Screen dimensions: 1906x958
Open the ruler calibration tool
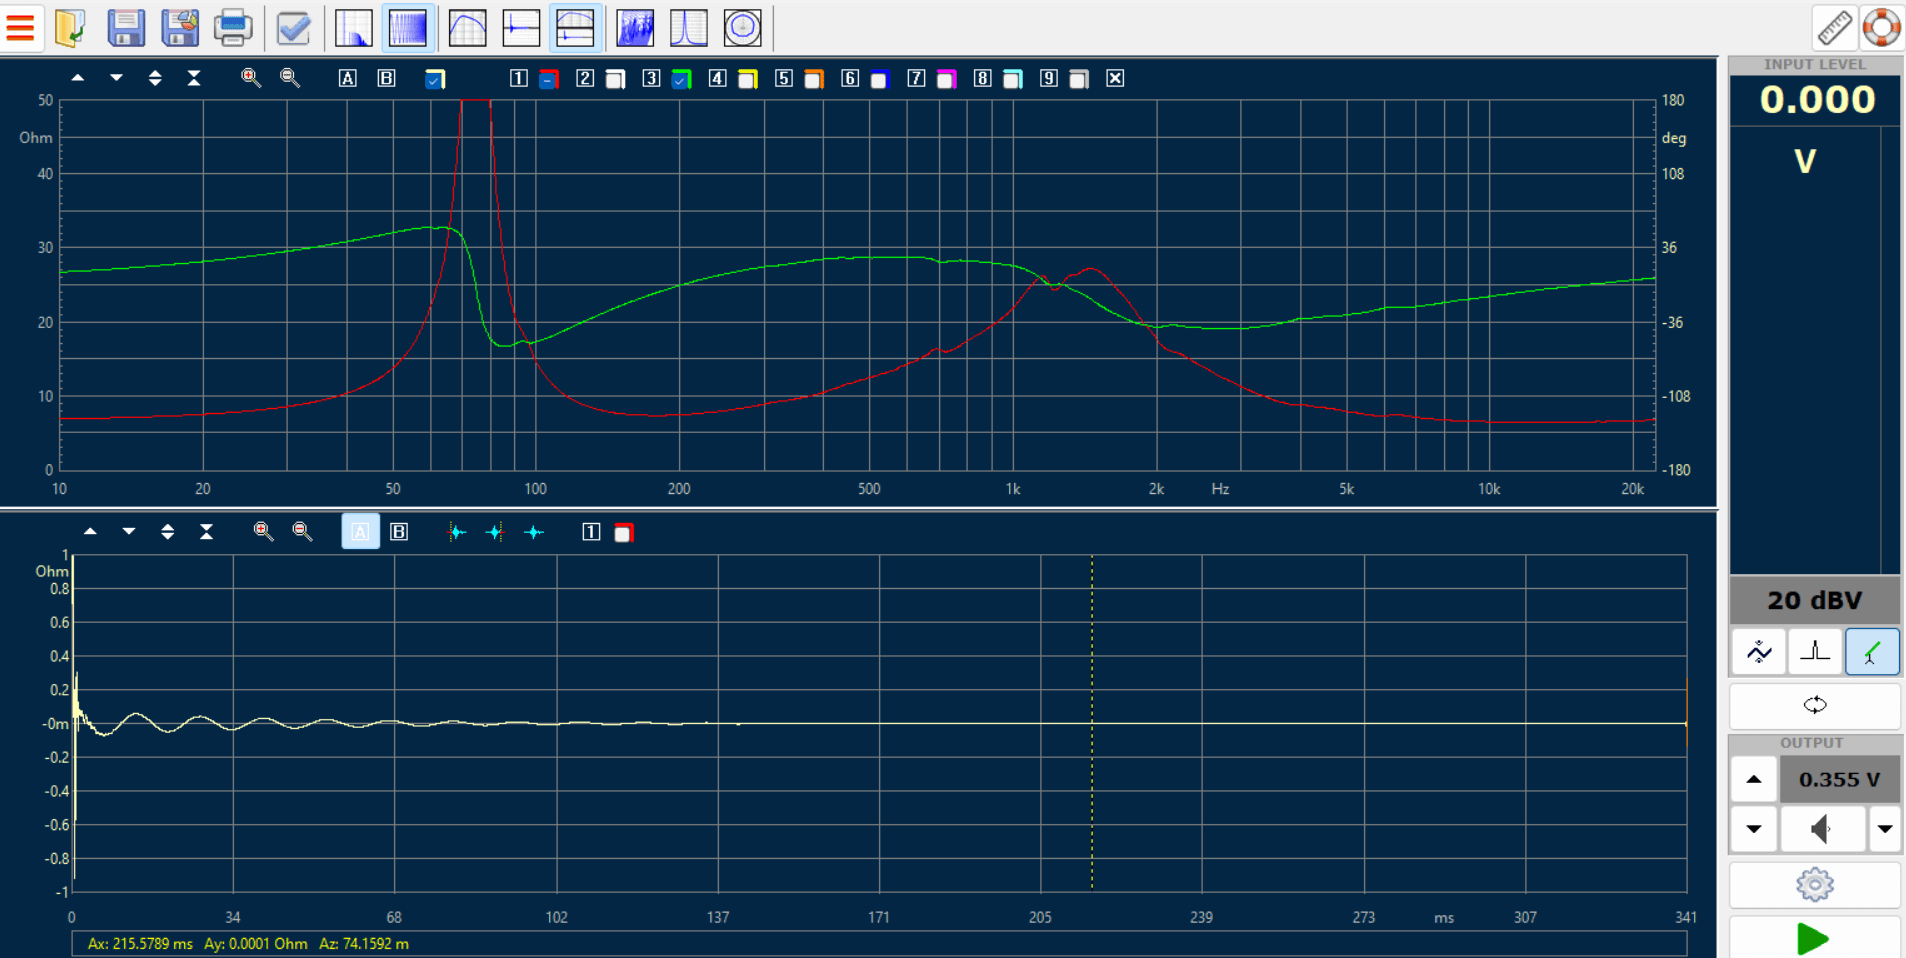tap(1835, 28)
